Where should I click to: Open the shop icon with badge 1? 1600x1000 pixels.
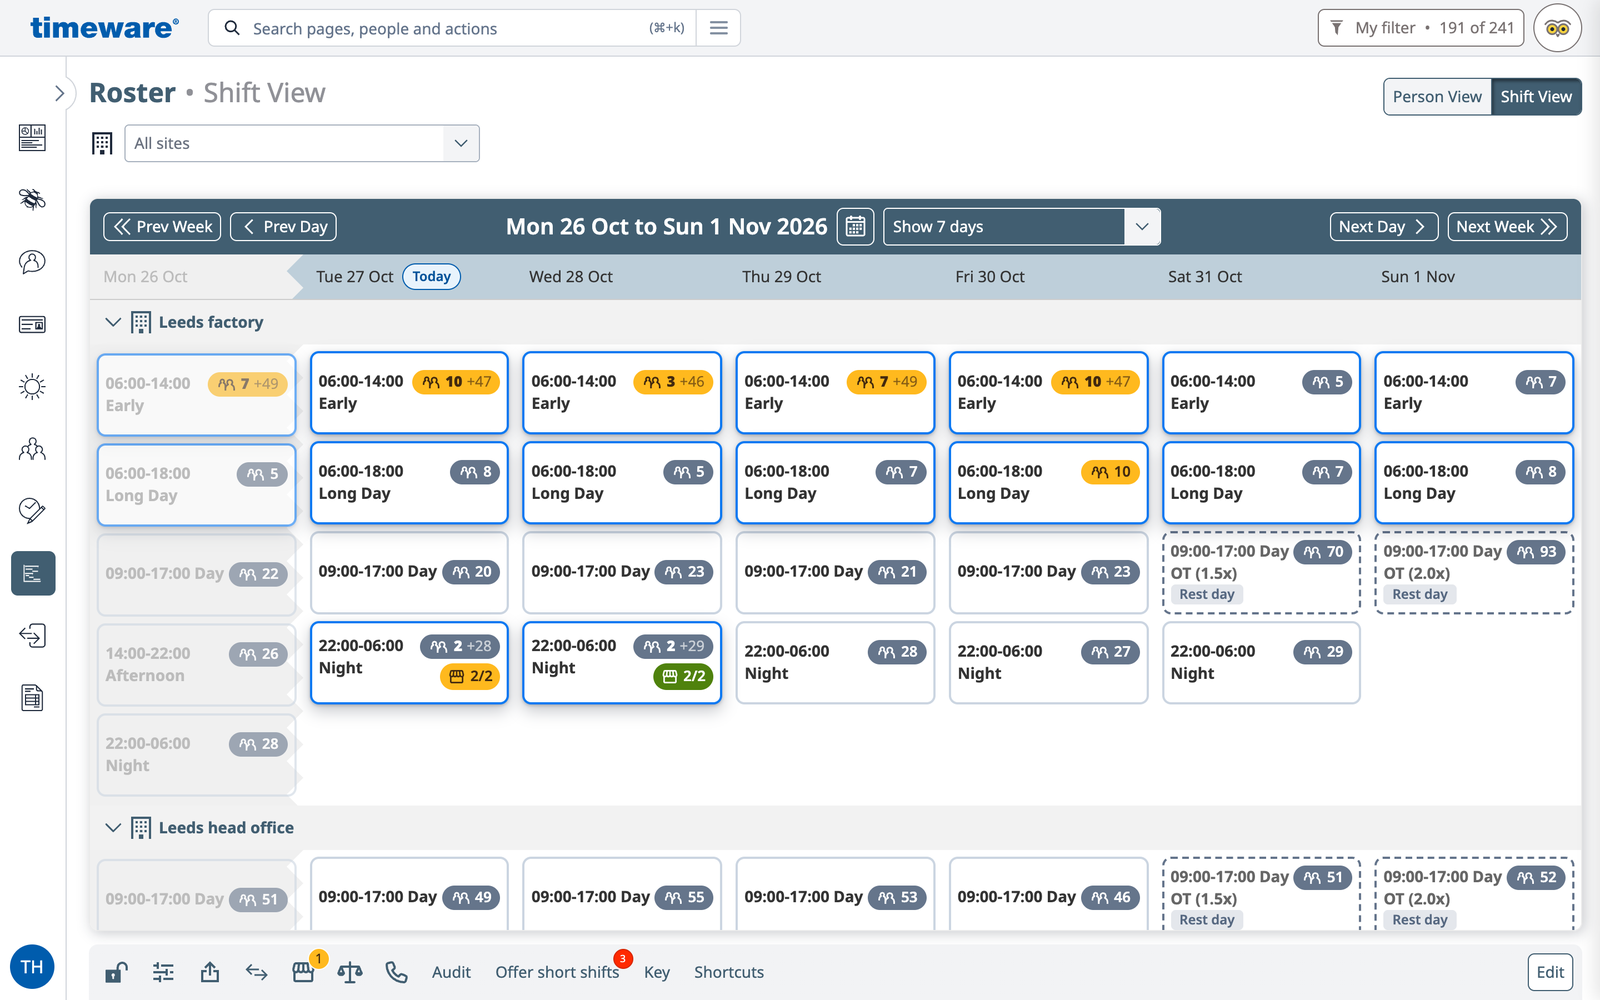304,972
